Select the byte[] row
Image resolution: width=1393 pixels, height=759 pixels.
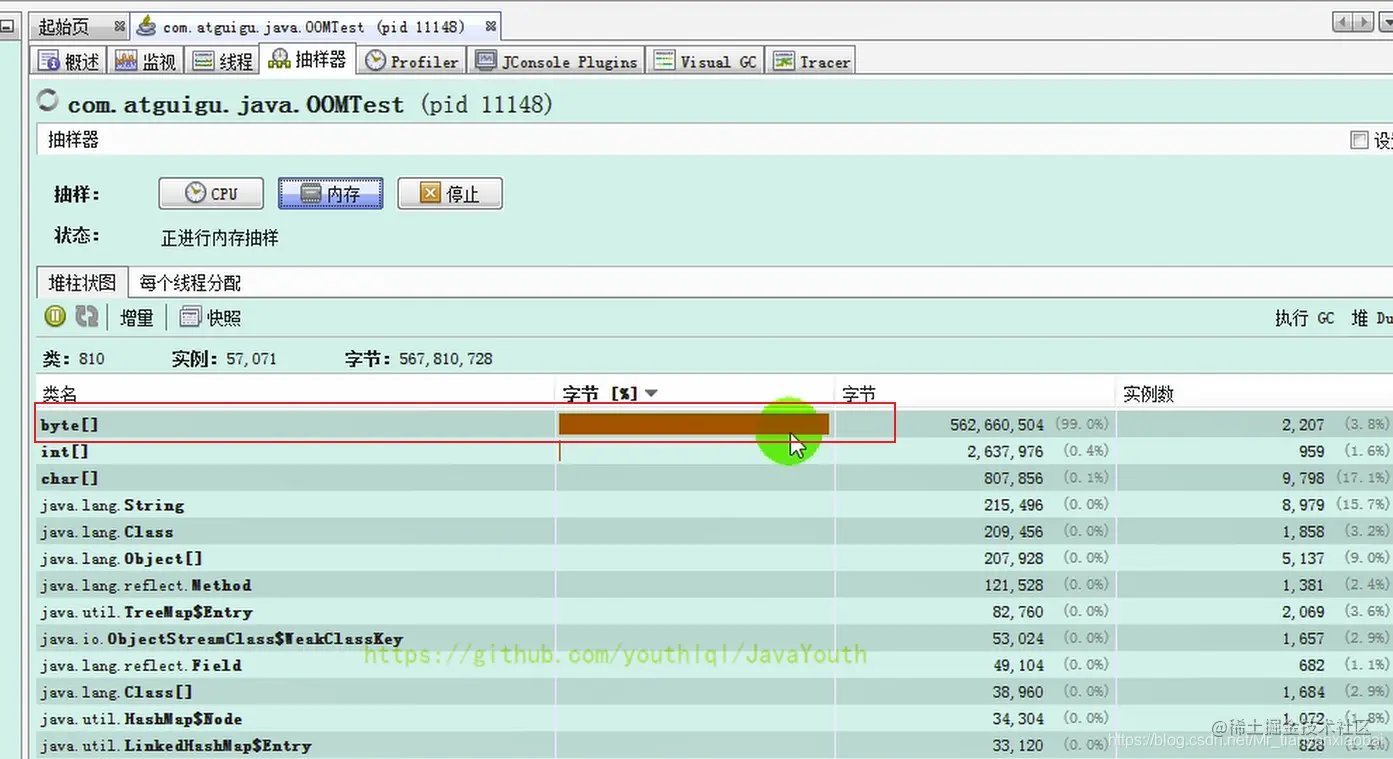tap(715, 425)
